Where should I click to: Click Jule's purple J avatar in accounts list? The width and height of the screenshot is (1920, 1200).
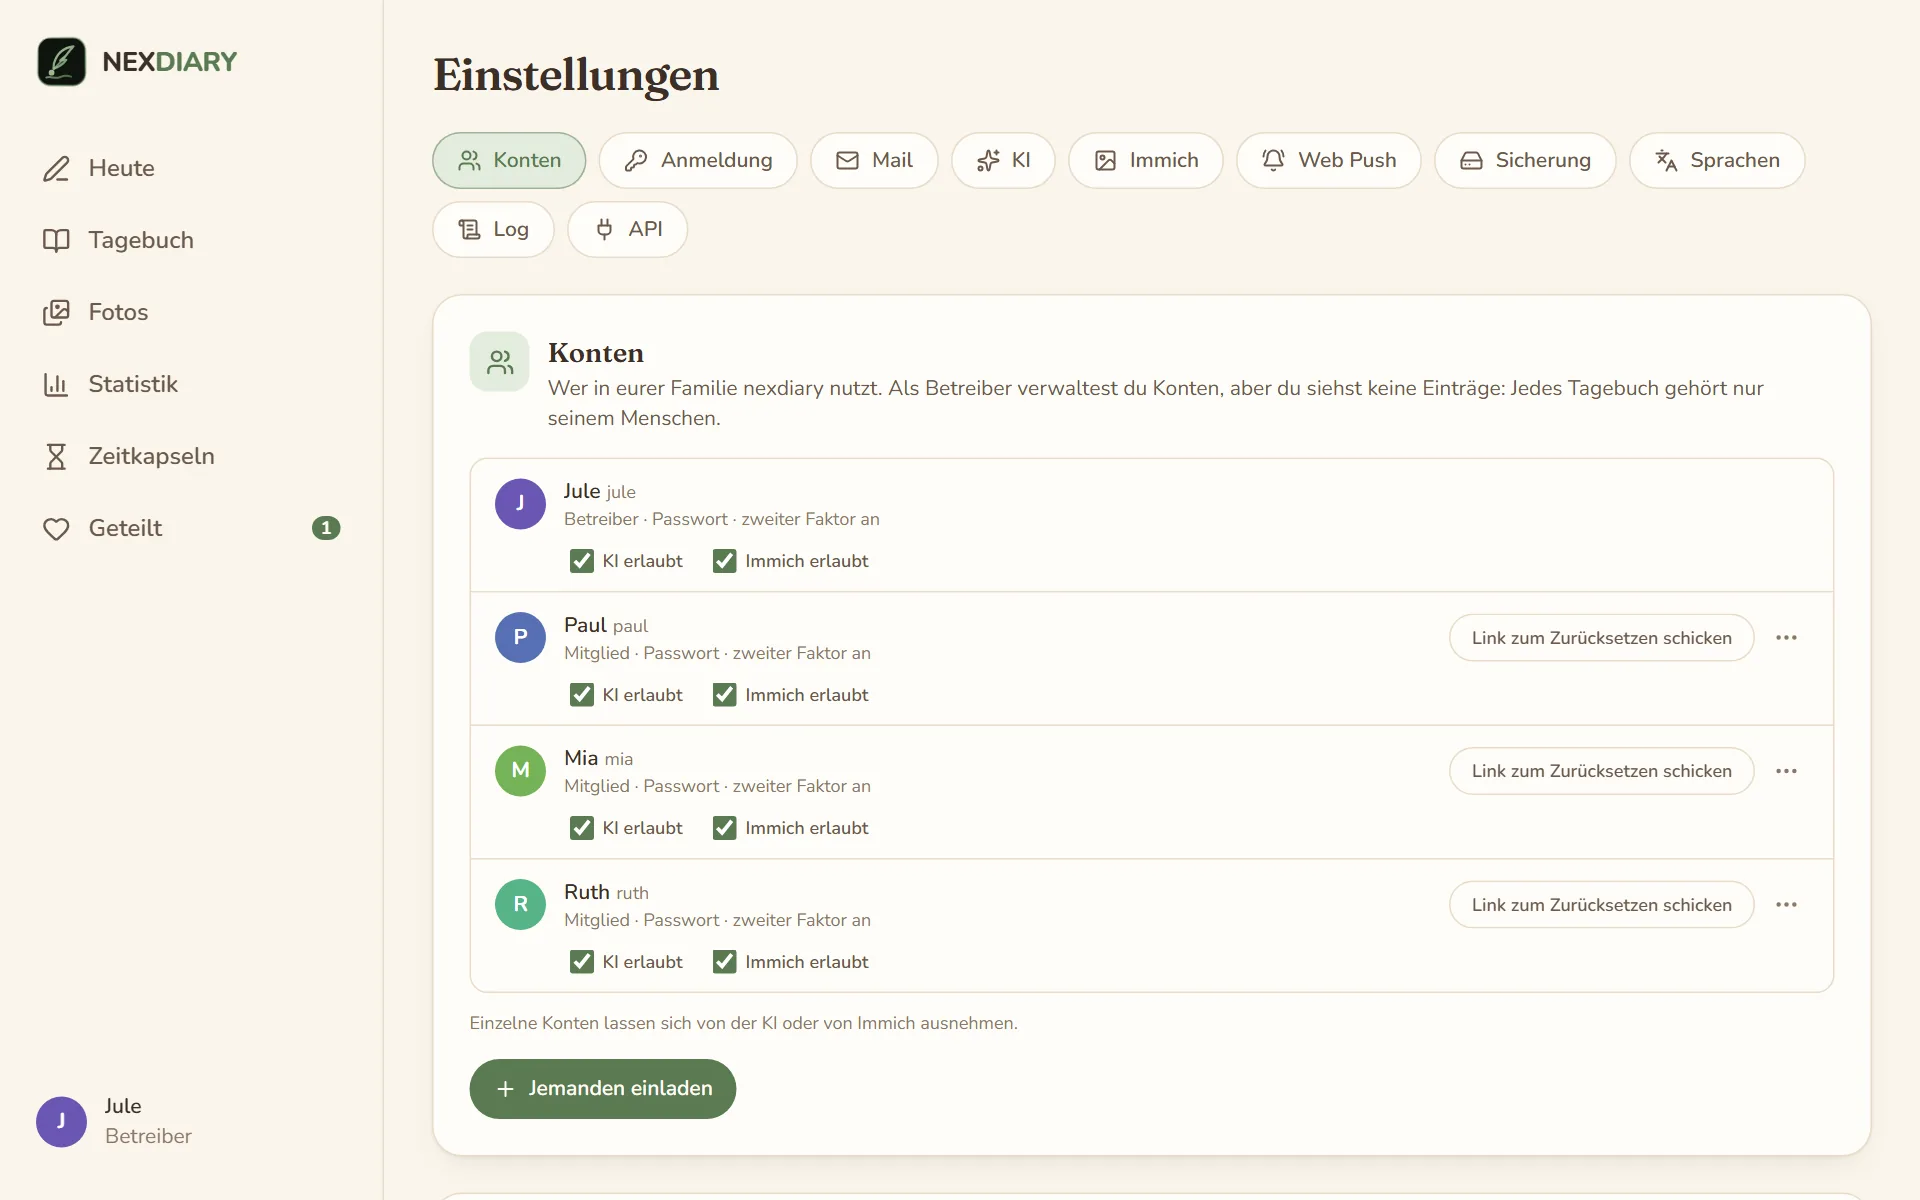[x=520, y=504]
